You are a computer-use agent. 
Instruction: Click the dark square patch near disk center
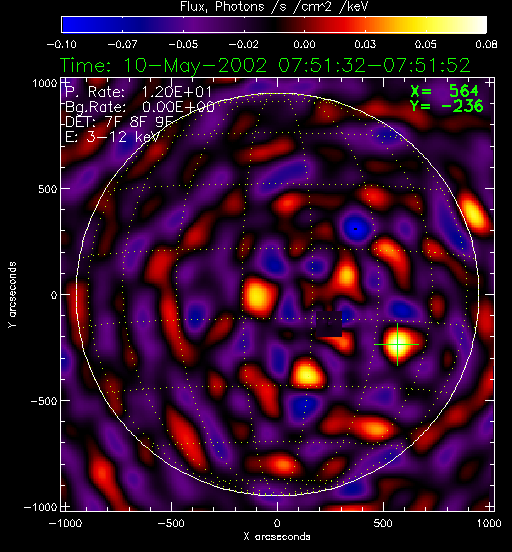[329, 324]
